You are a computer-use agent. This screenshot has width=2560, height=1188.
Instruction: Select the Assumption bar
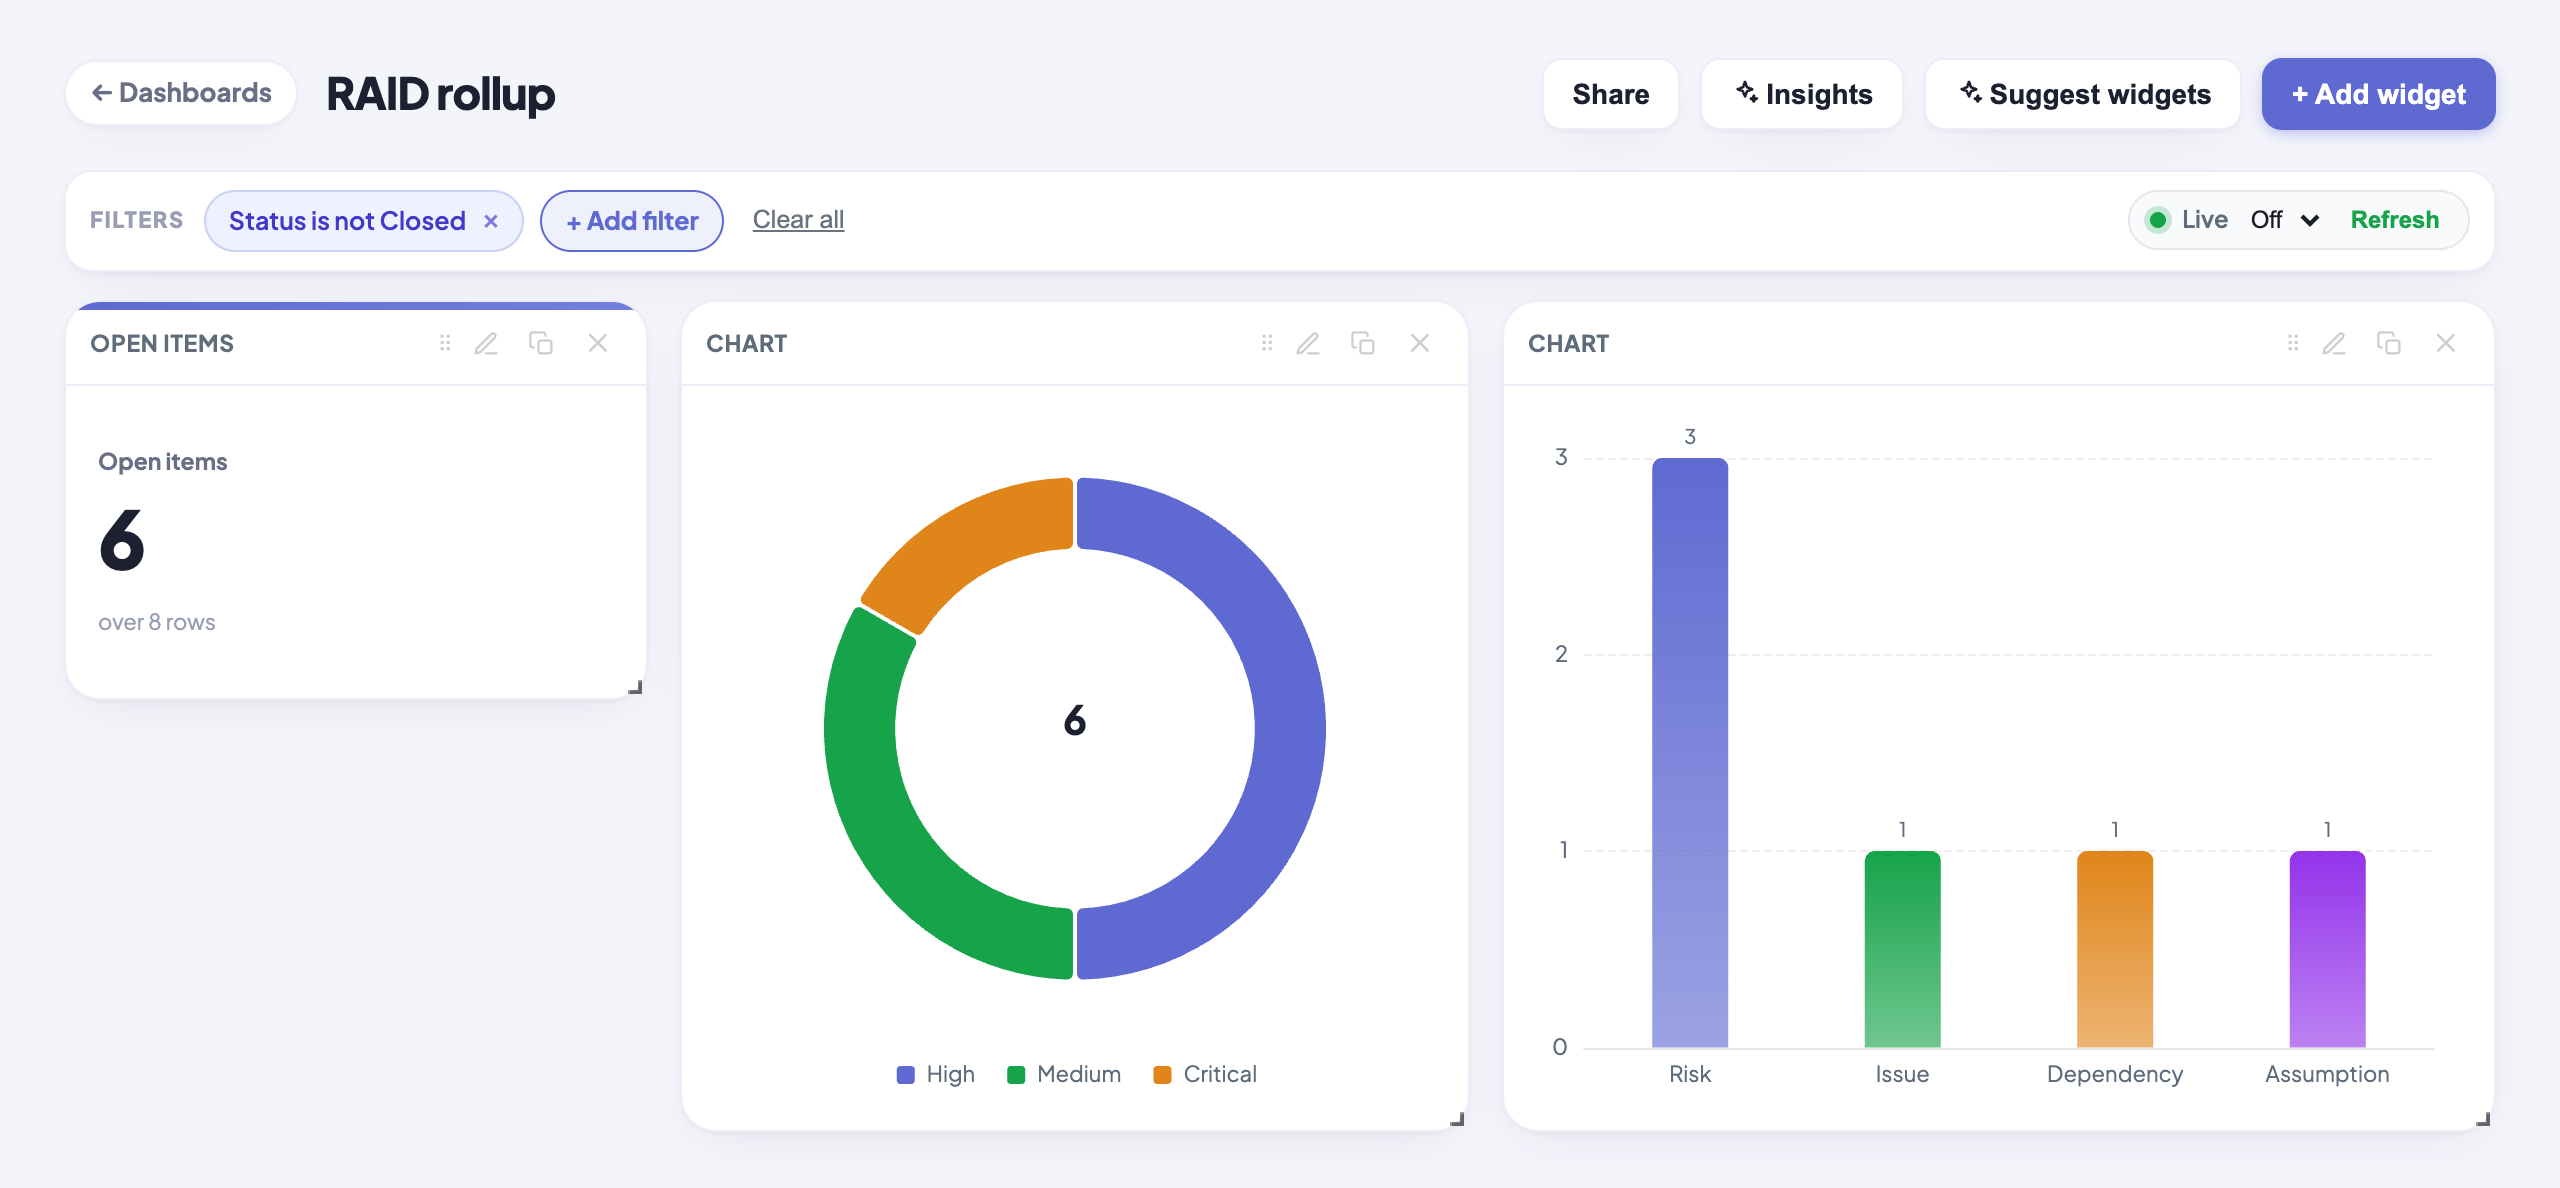tap(2327, 949)
